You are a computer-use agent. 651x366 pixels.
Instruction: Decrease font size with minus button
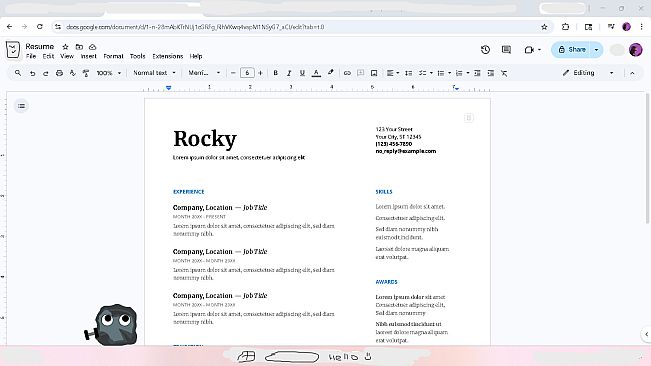tap(233, 73)
